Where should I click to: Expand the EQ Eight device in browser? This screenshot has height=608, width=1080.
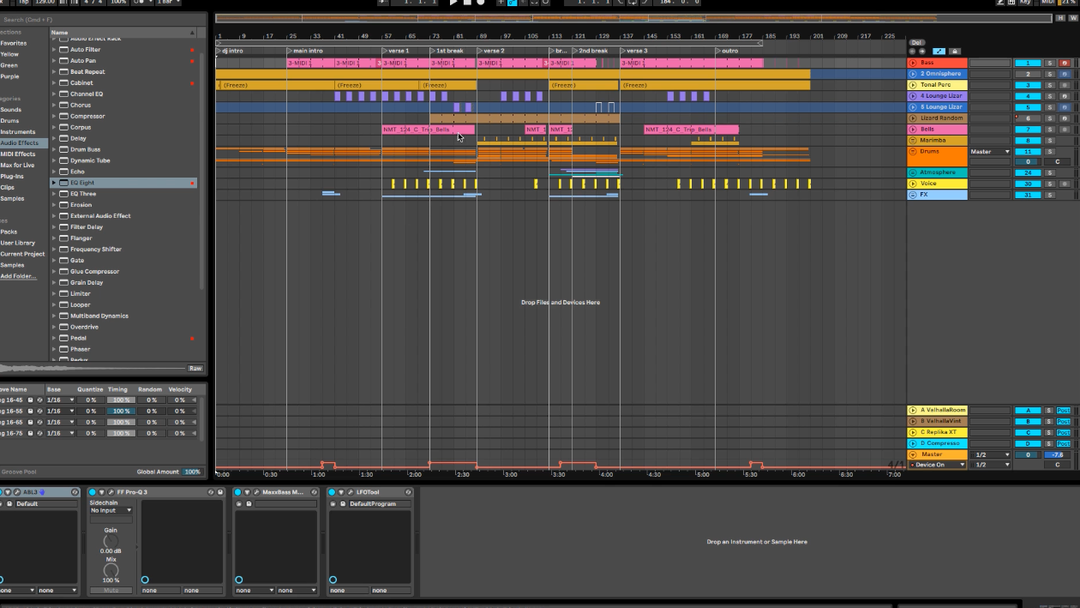coord(54,183)
